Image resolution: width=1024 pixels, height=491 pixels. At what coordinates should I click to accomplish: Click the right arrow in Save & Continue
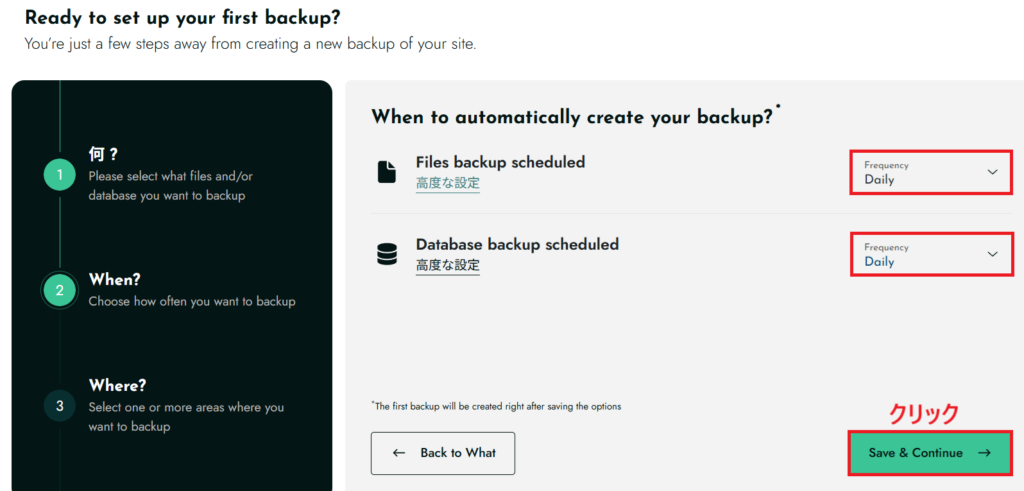(984, 453)
